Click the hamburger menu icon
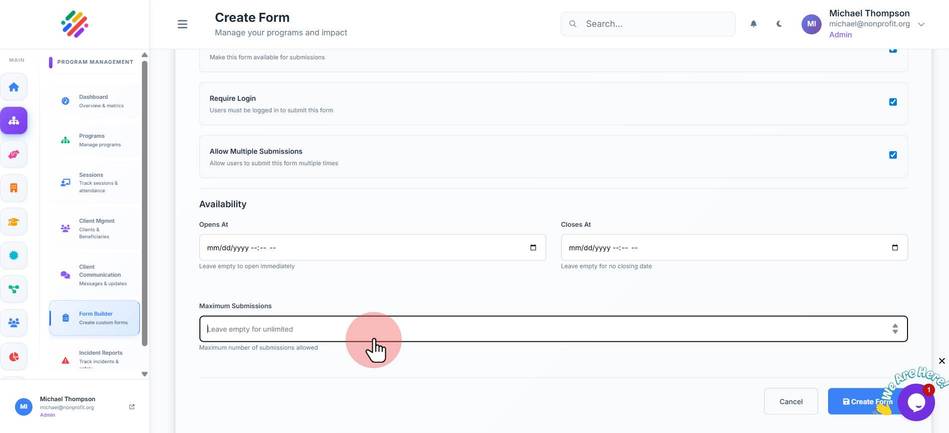The image size is (949, 433). click(x=182, y=24)
